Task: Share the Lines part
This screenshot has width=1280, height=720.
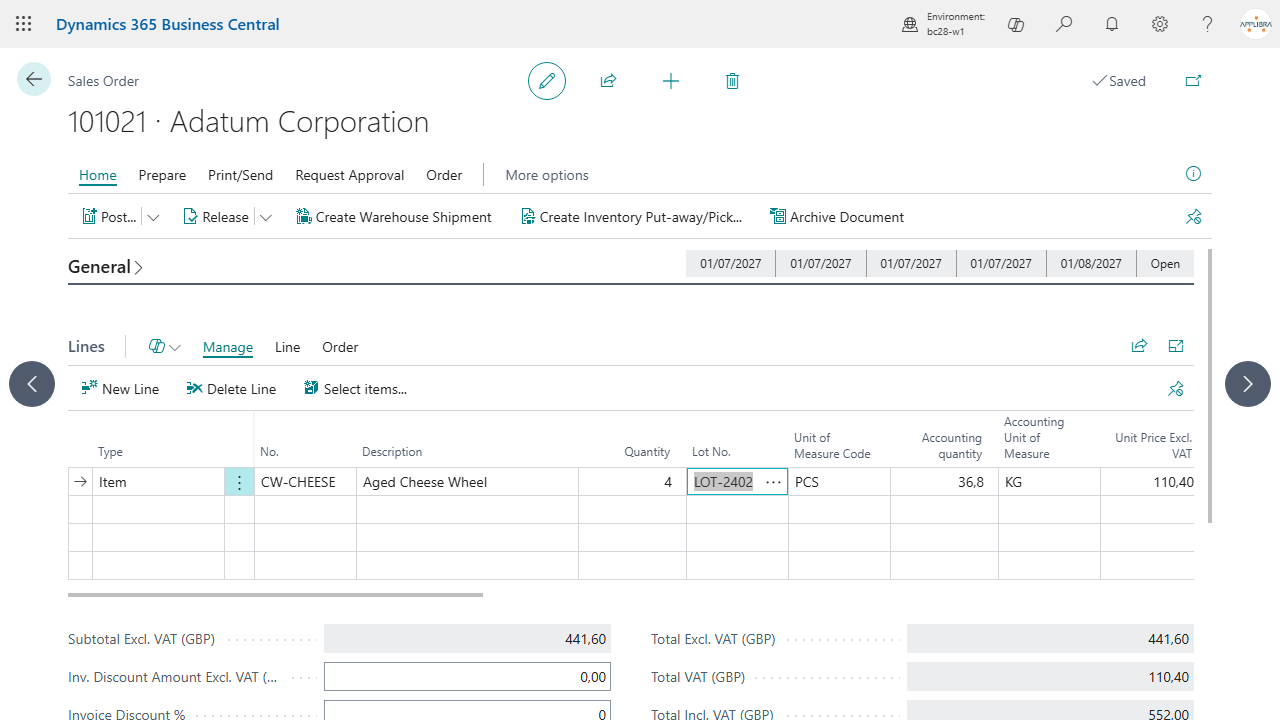Action: 1139,346
